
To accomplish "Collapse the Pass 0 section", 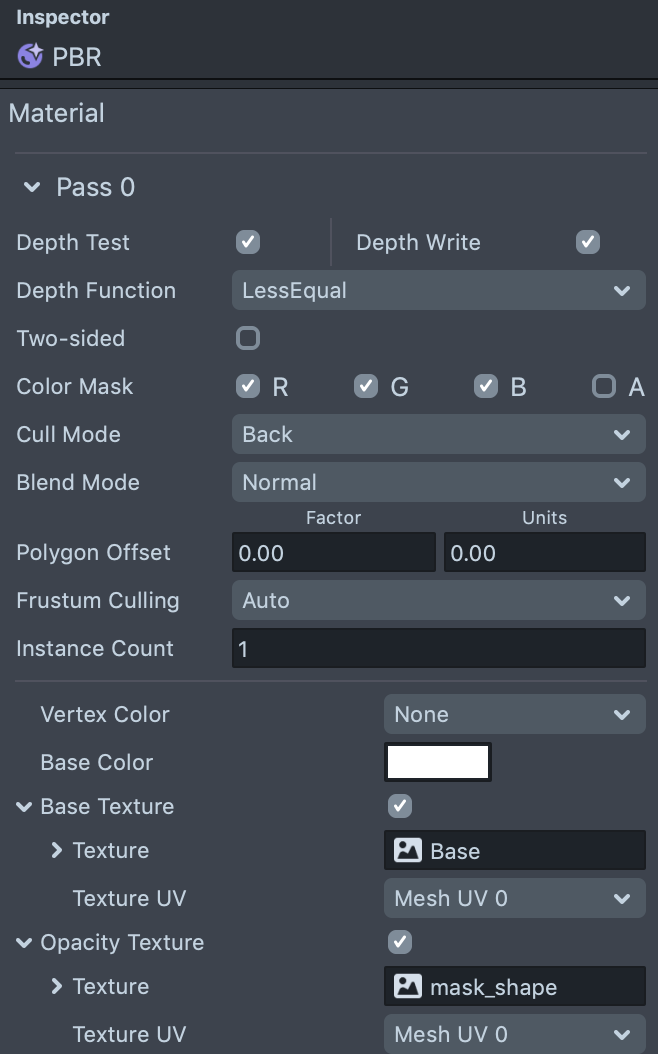I will tap(32, 187).
